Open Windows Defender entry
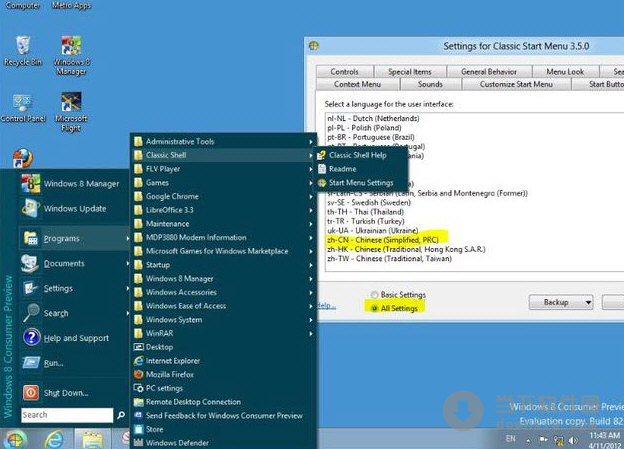 pos(223,443)
